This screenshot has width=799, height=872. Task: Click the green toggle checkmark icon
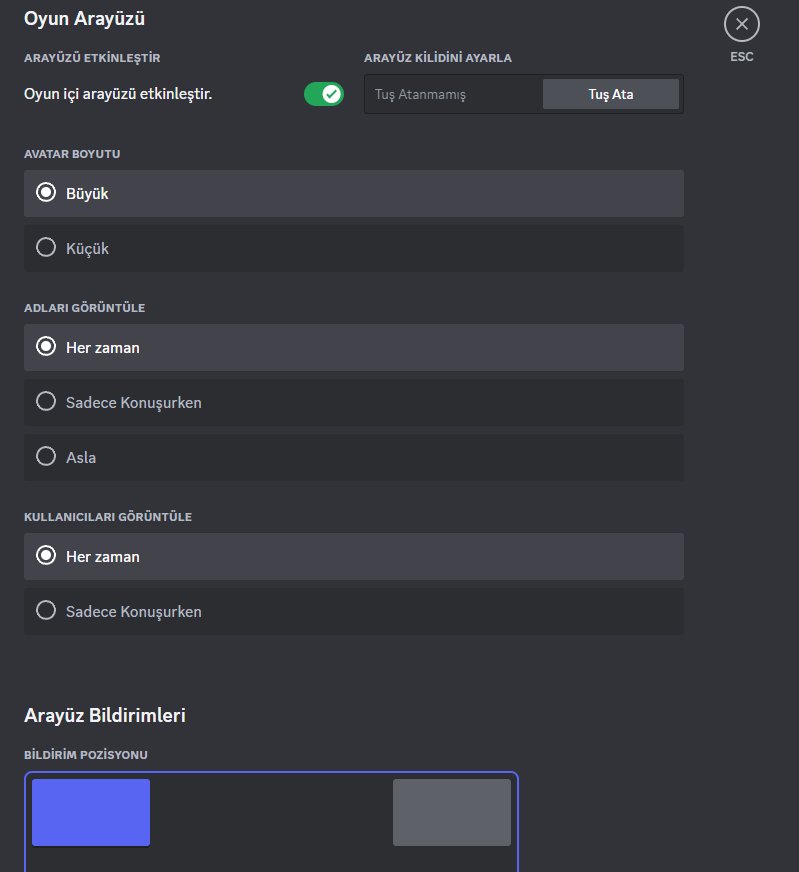[332, 95]
